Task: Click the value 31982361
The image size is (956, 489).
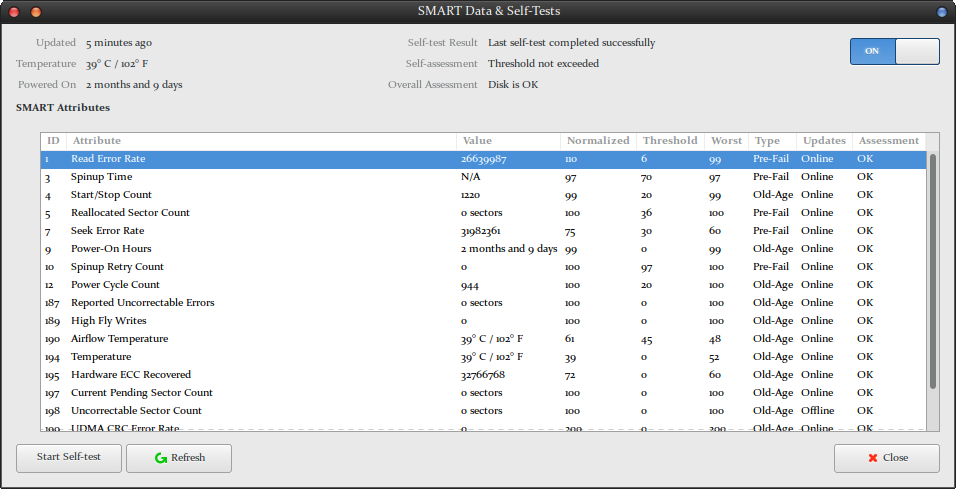Action: 481,231
